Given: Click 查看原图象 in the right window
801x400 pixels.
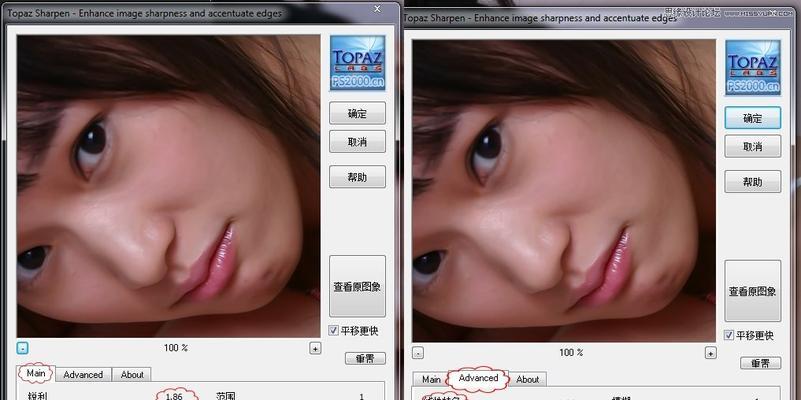Looking at the screenshot, I should point(753,291).
